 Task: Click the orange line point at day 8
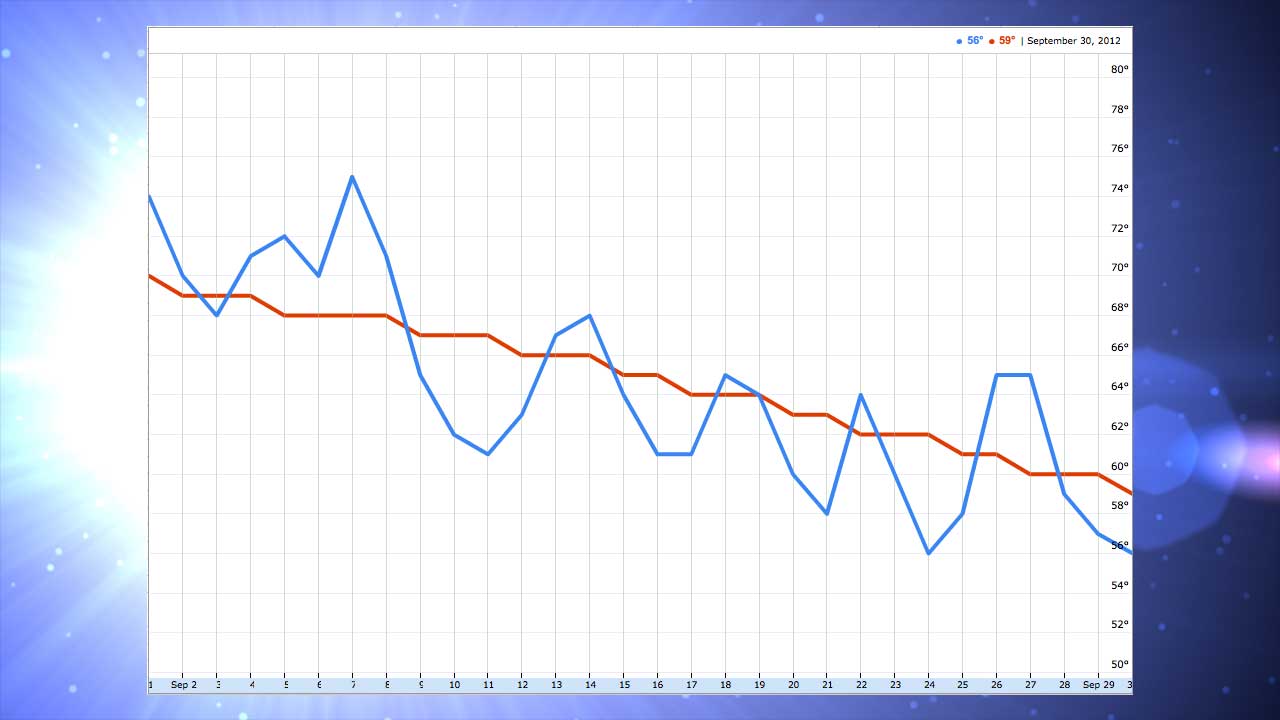386,316
